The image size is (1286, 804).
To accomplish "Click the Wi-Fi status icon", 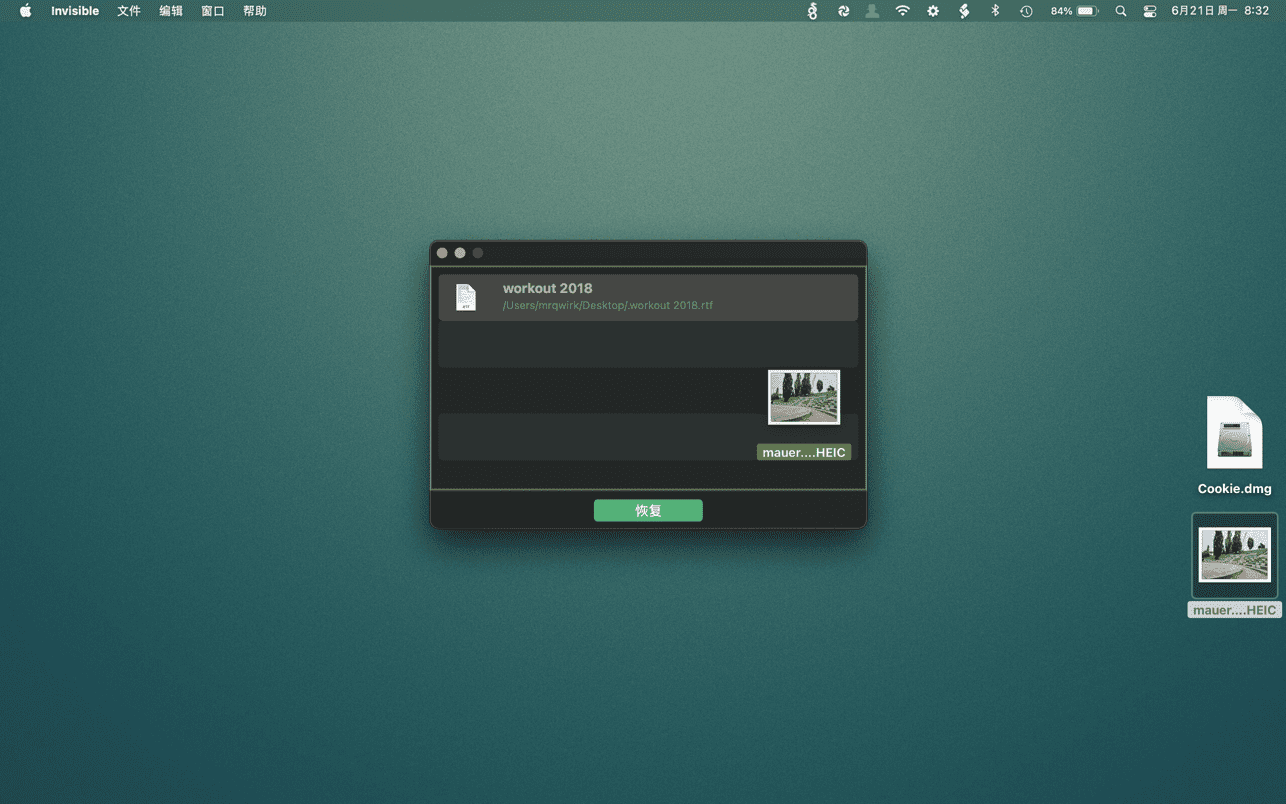I will 902,11.
